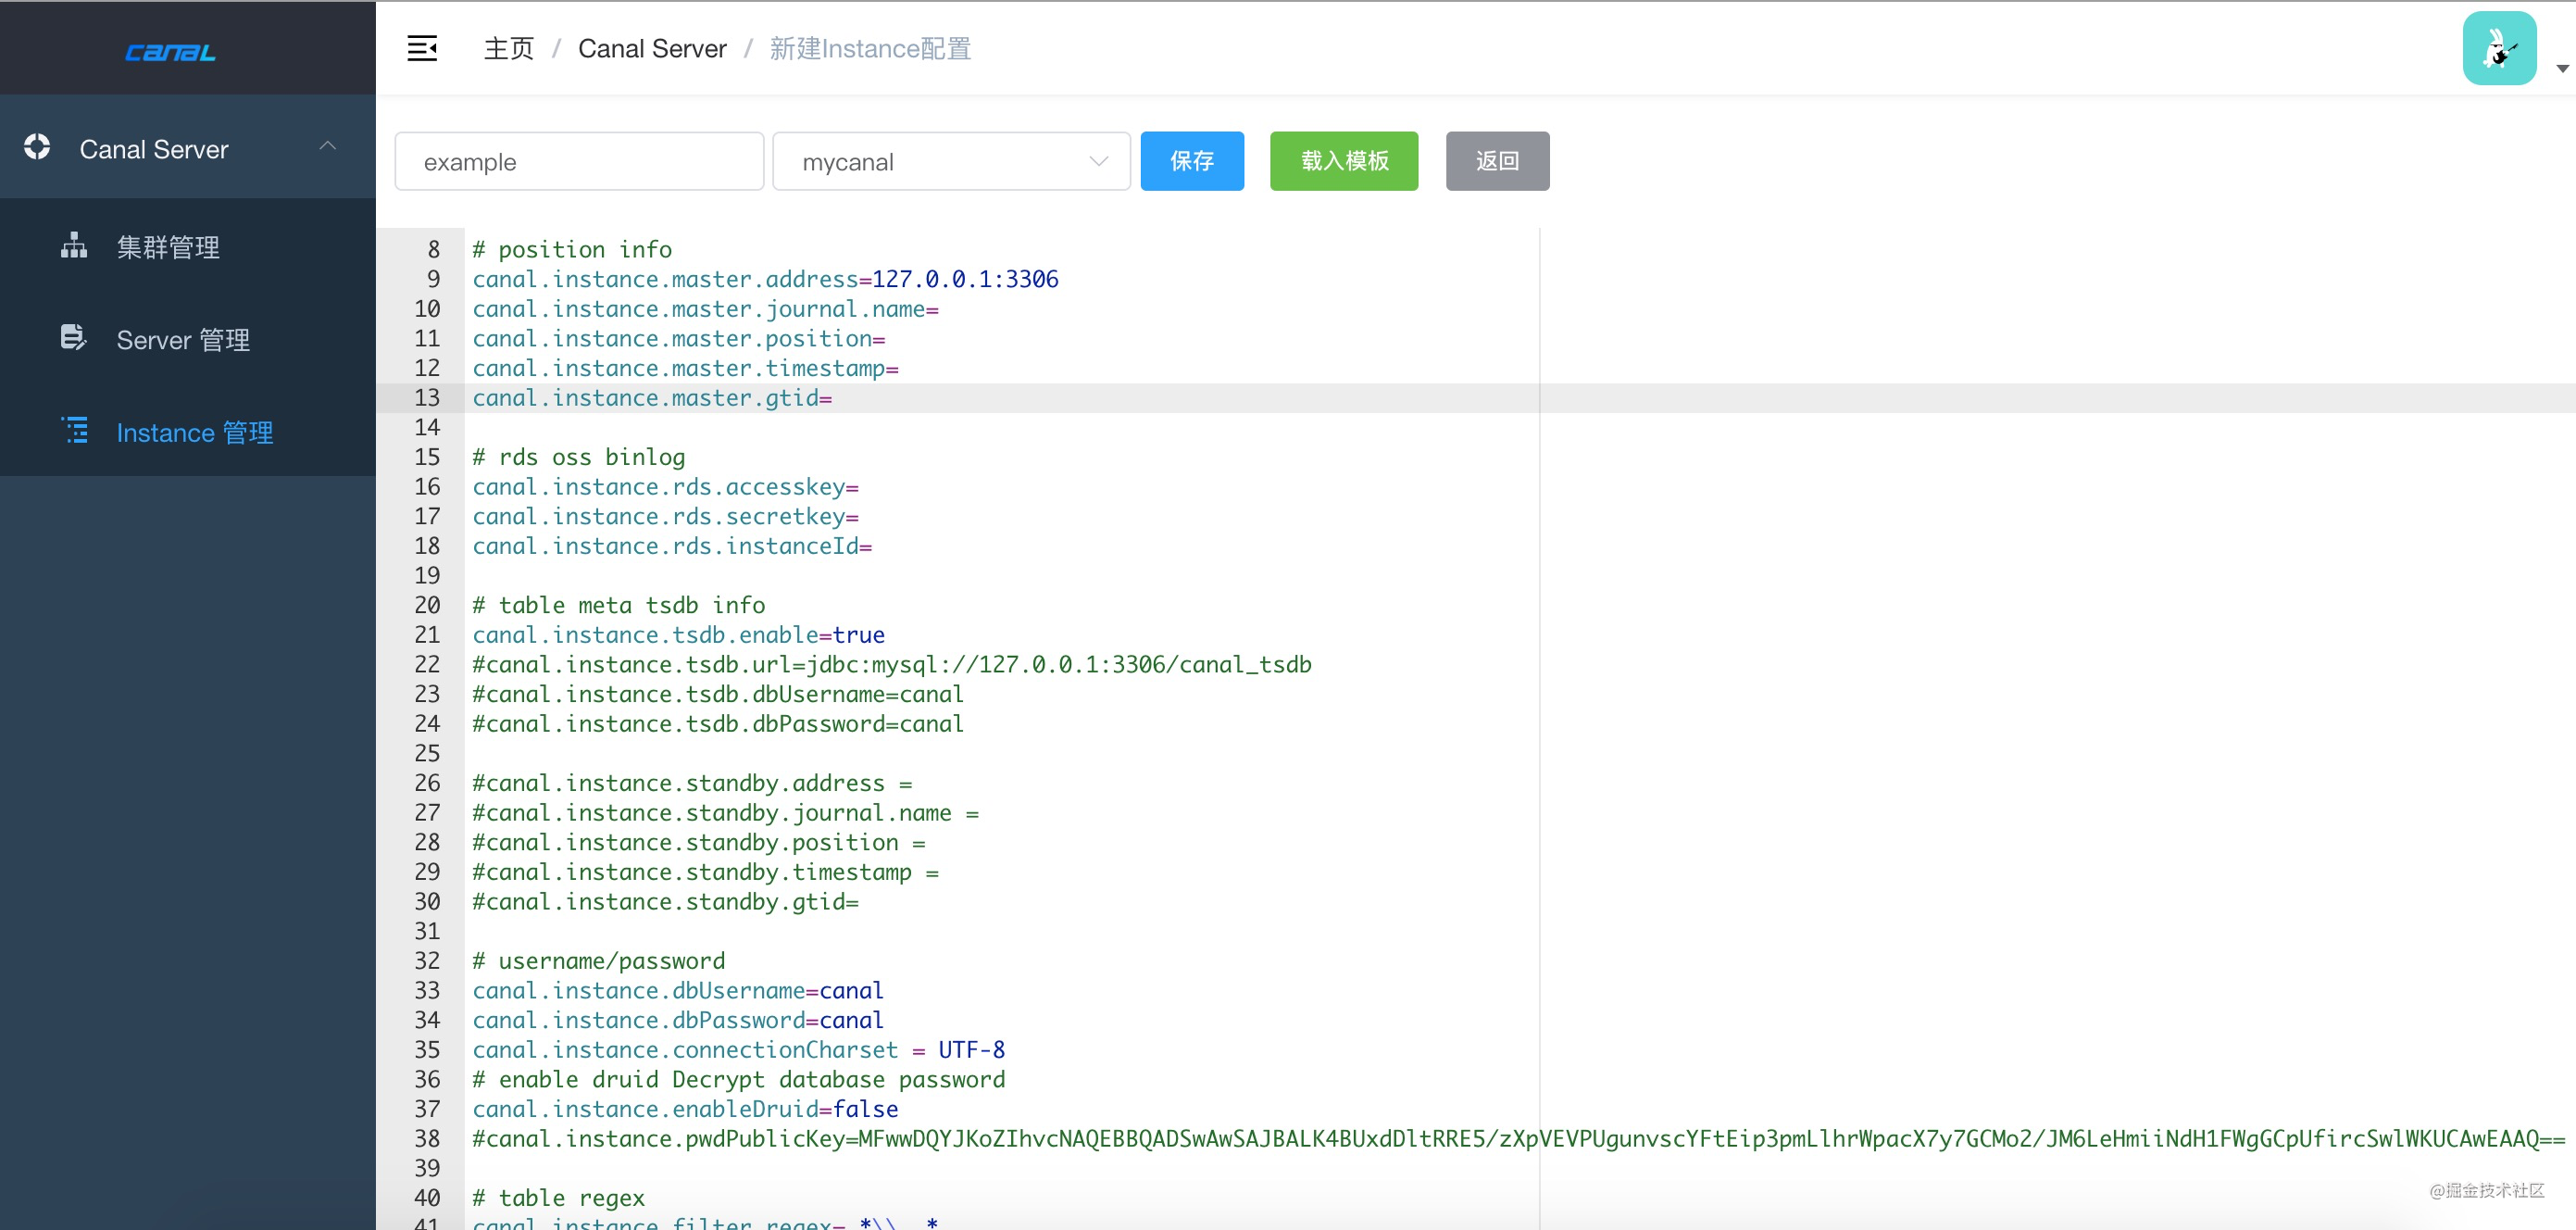This screenshot has height=1230, width=2576.
Task: Open 集群管理 menu item
Action: pyautogui.click(x=168, y=247)
